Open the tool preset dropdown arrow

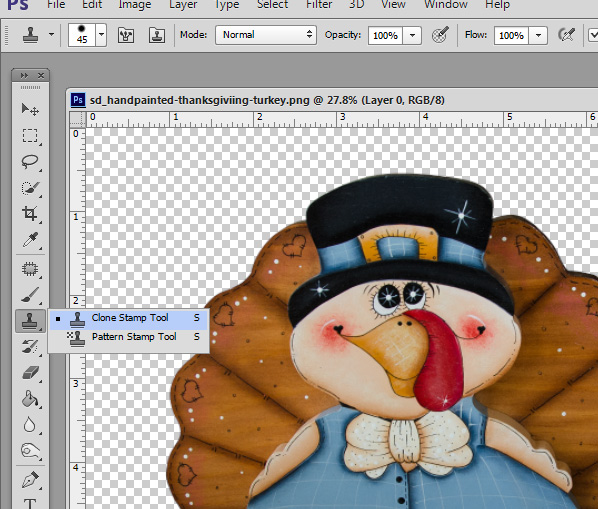(x=51, y=35)
